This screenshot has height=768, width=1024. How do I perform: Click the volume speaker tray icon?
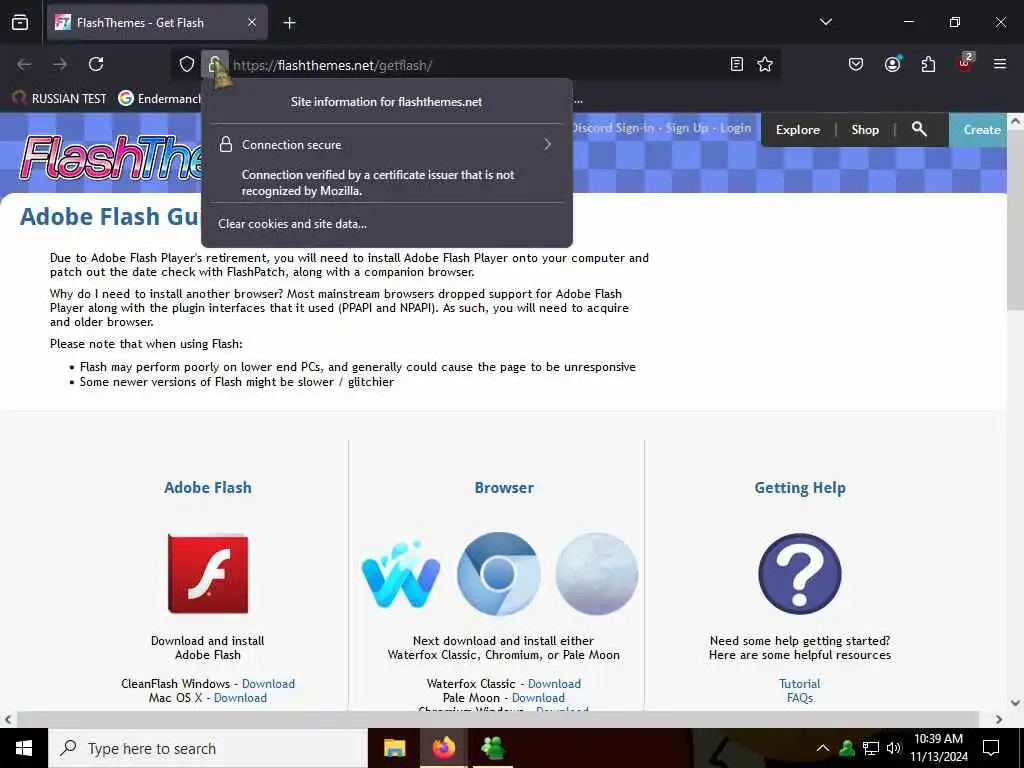[x=893, y=748]
